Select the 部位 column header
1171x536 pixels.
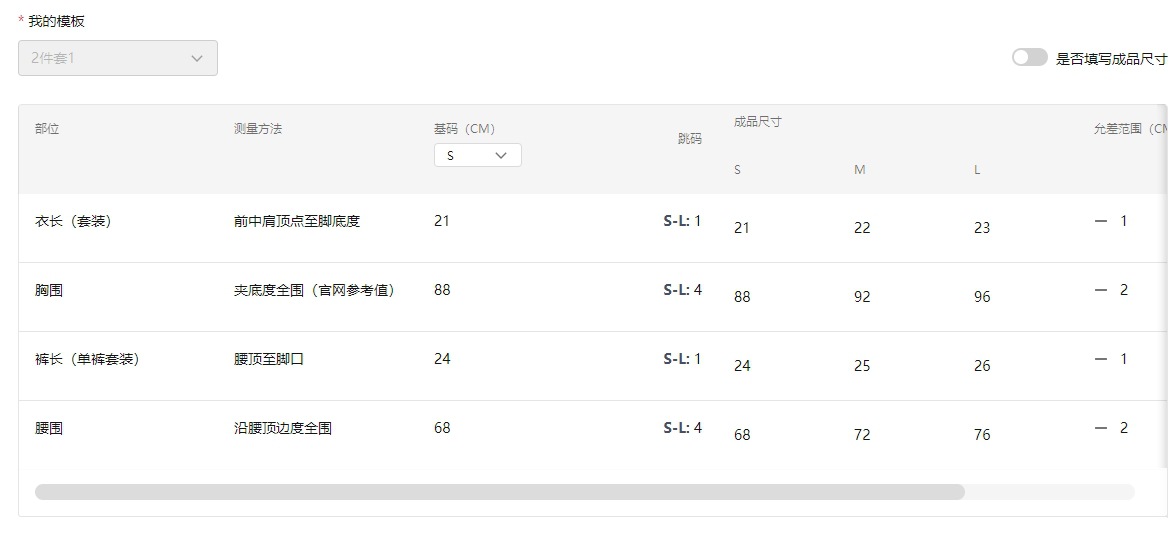[x=47, y=129]
